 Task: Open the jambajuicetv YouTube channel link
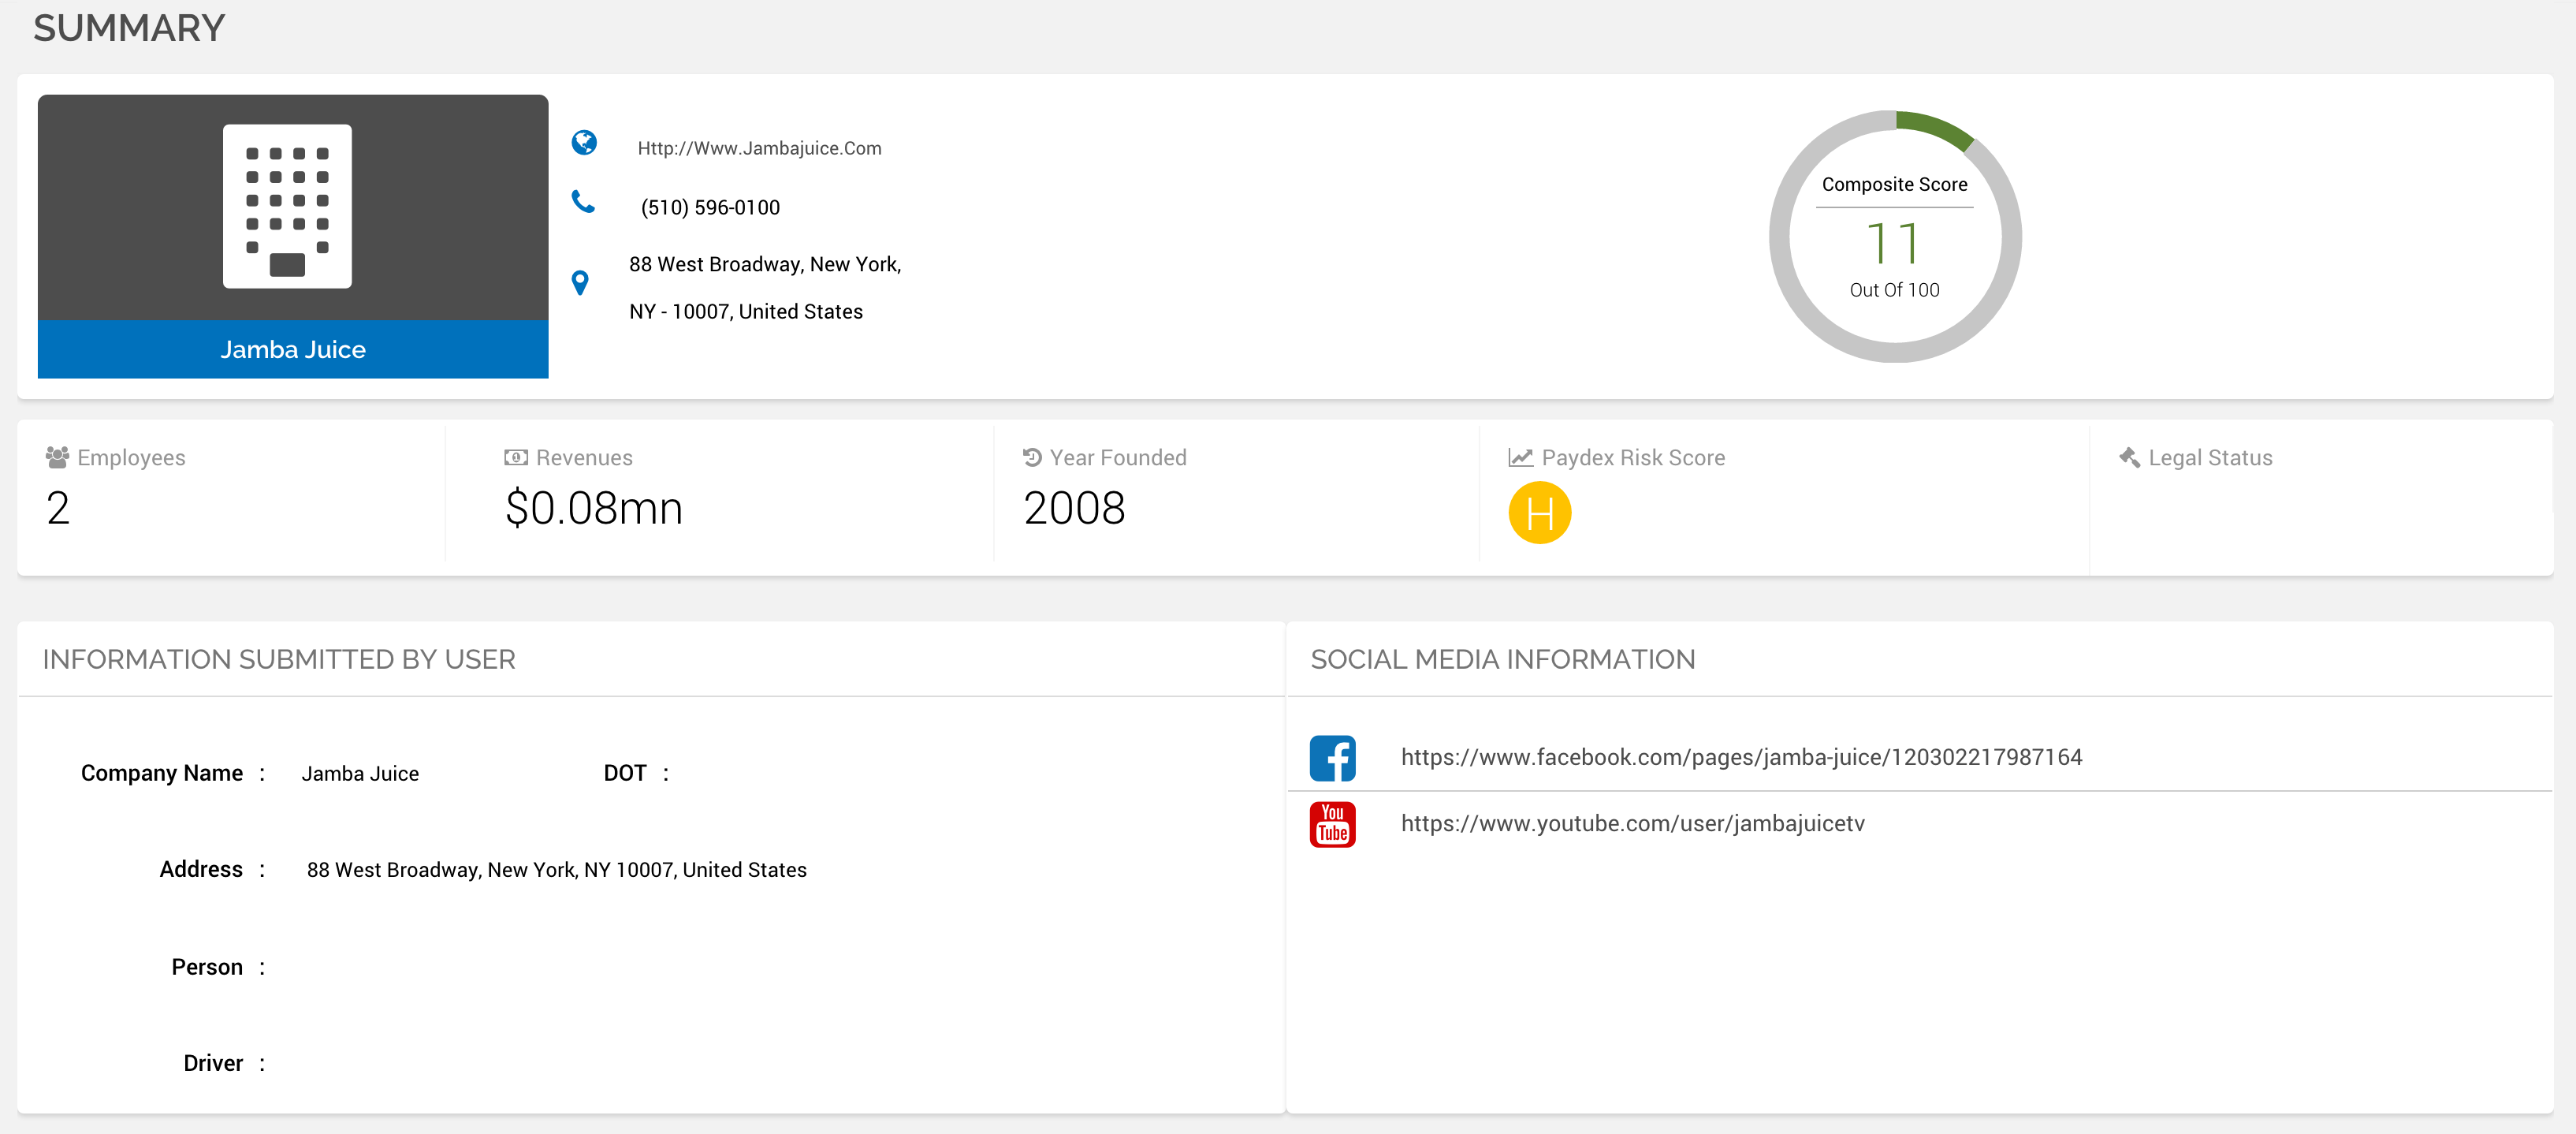tap(1632, 823)
